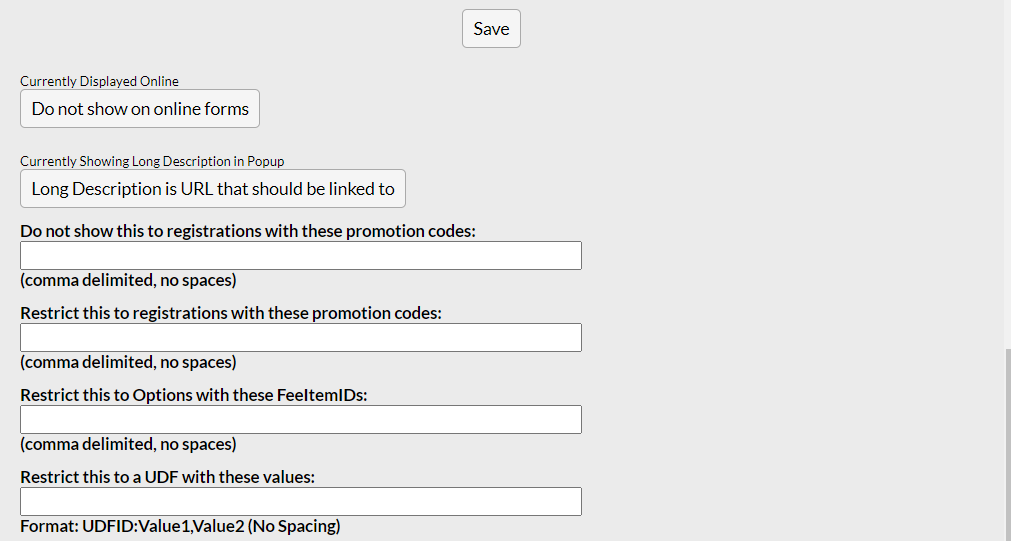Viewport: 1011px width, 541px height.
Task: Click the UDF values input field
Action: [301, 501]
